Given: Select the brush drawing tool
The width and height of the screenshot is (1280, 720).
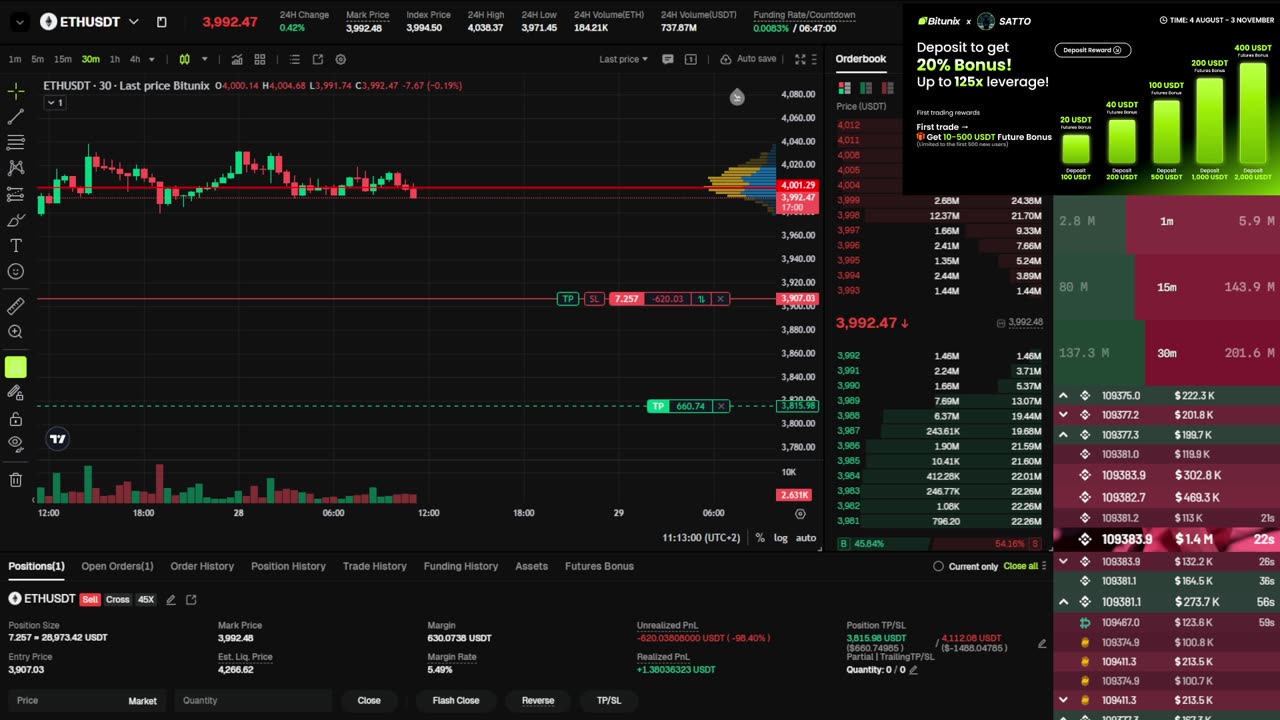Looking at the screenshot, I should pos(16,220).
